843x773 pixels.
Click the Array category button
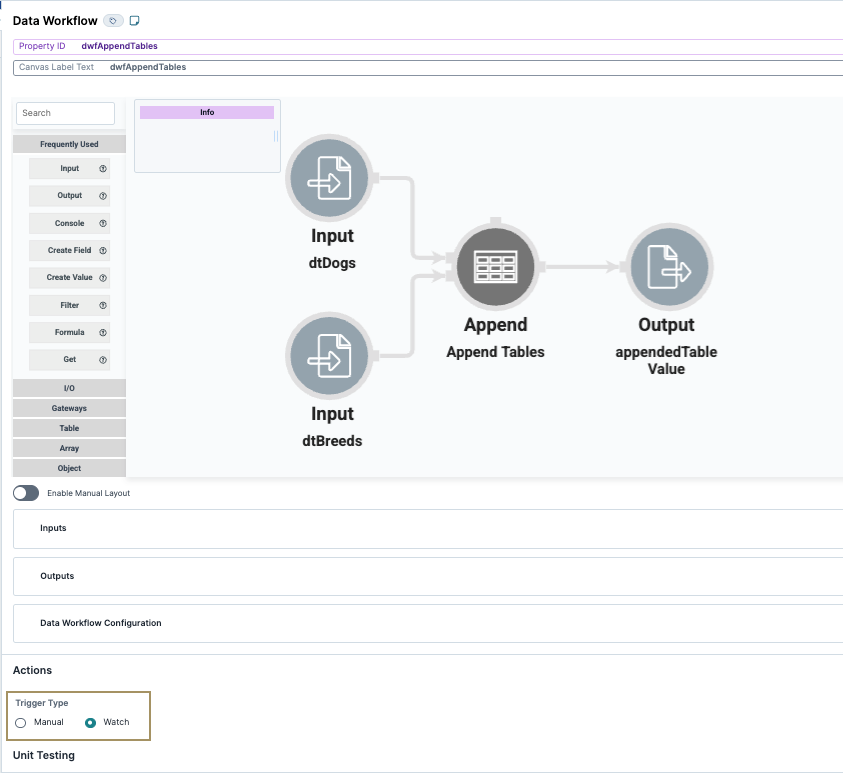point(67,447)
